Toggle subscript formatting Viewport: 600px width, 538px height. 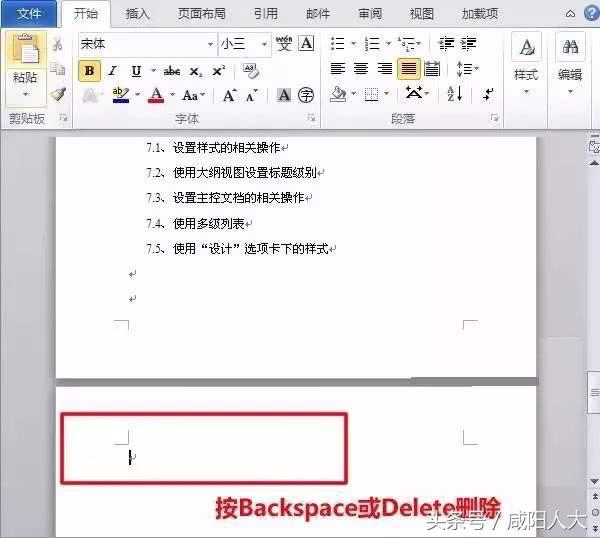pyautogui.click(x=196, y=72)
